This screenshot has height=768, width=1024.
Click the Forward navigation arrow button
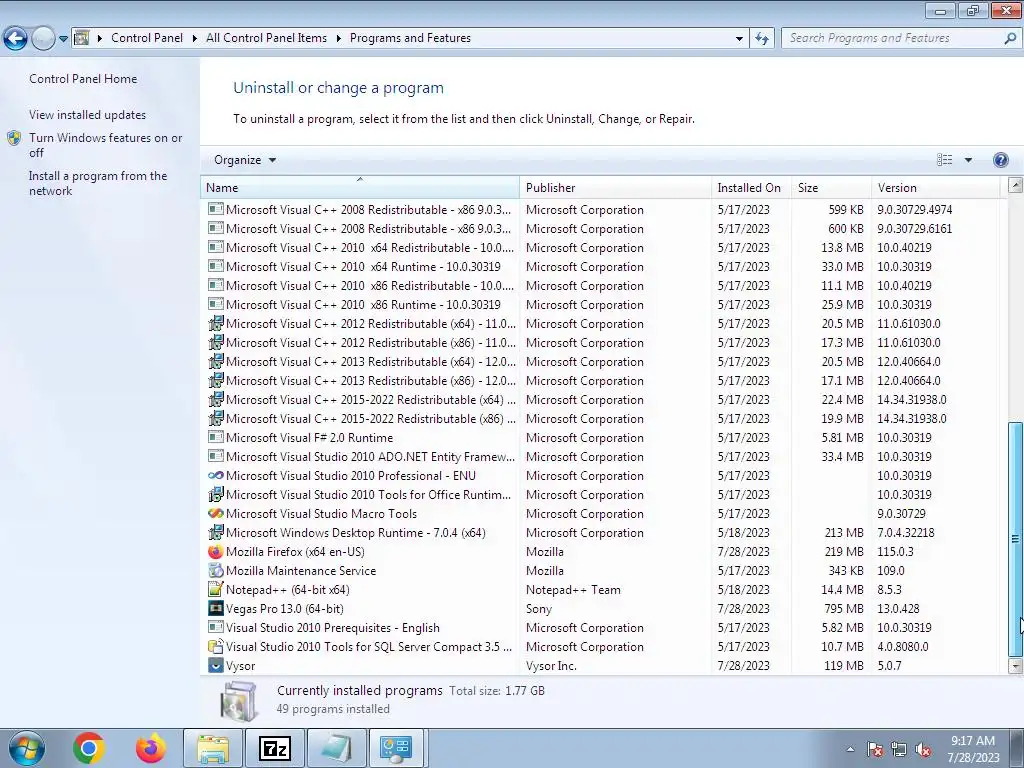pos(44,39)
